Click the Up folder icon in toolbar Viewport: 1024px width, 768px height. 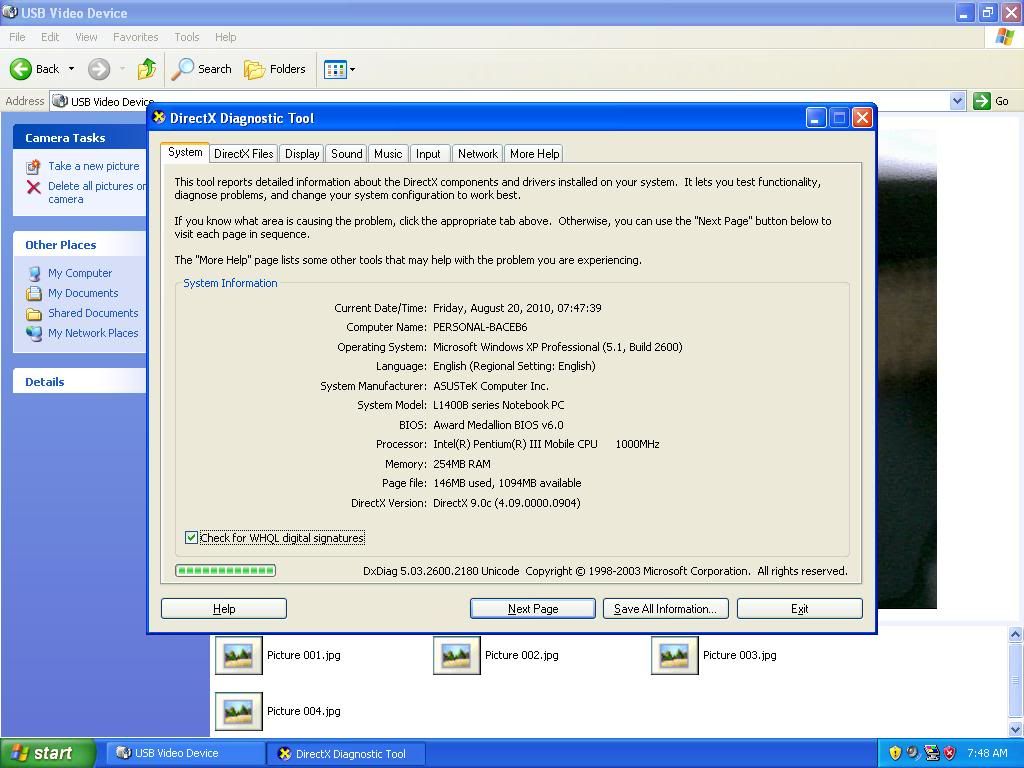(147, 69)
